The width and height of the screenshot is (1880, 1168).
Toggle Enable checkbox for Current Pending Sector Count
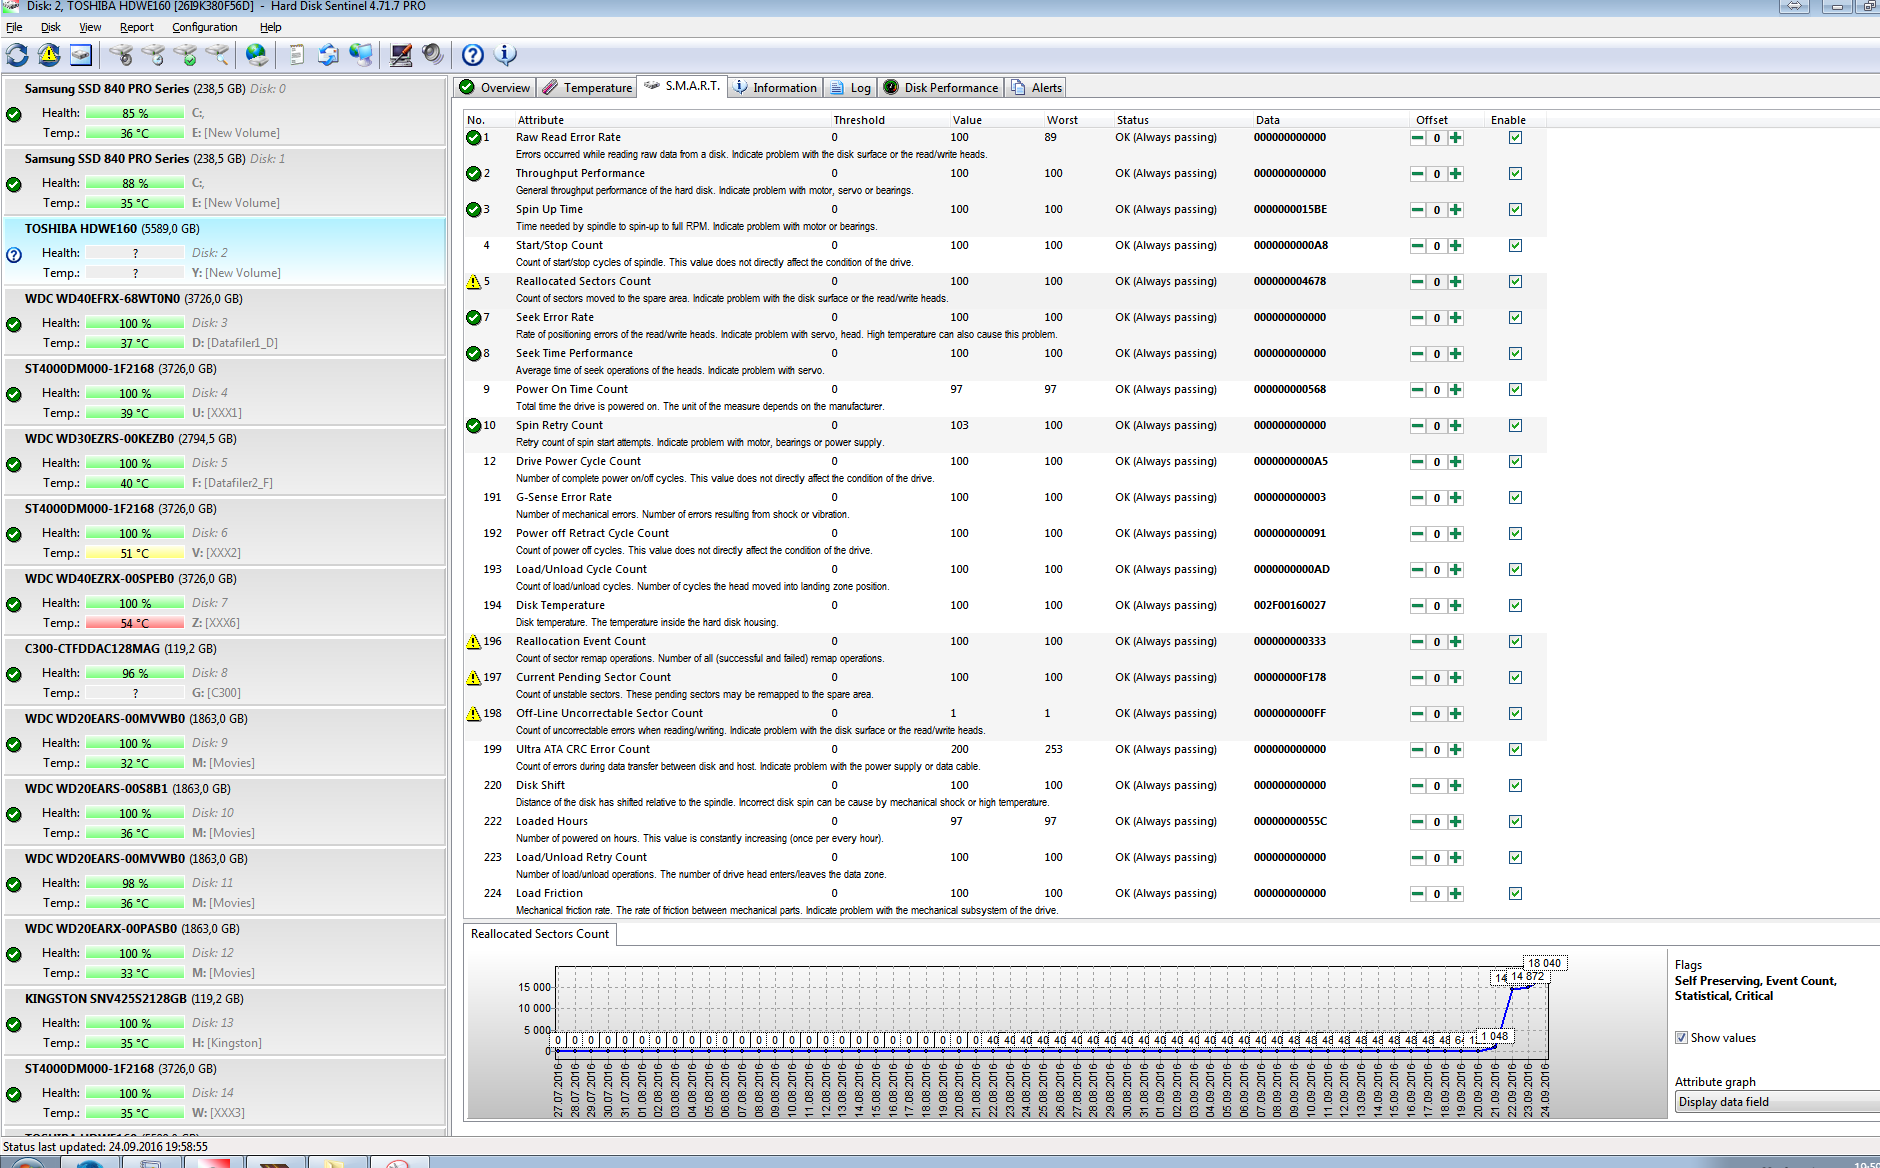(1515, 678)
